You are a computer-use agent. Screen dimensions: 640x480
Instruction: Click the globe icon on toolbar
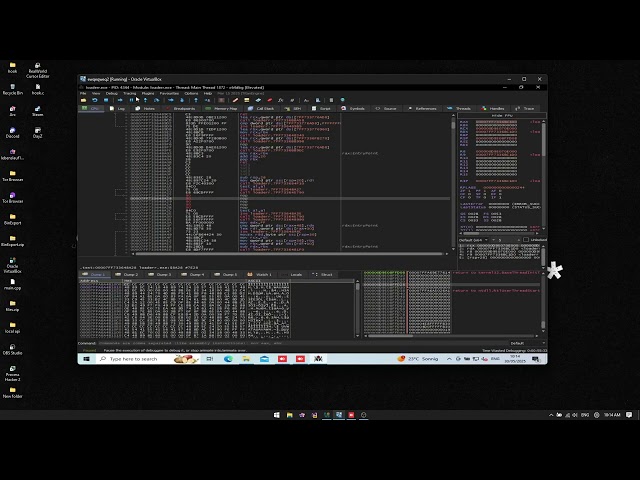342,100
